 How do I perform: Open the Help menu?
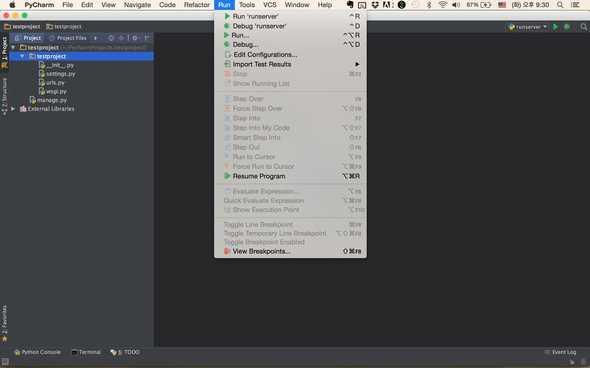click(325, 5)
